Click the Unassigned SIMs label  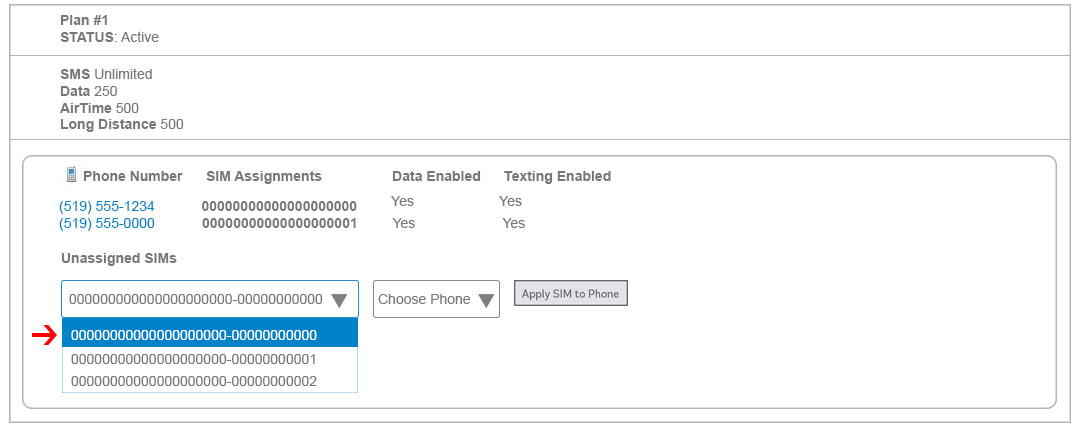click(x=119, y=258)
